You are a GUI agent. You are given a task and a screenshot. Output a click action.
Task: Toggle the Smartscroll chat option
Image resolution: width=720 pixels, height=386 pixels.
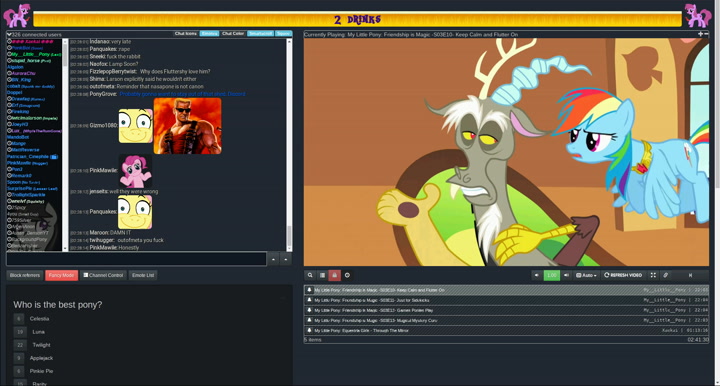click(260, 34)
